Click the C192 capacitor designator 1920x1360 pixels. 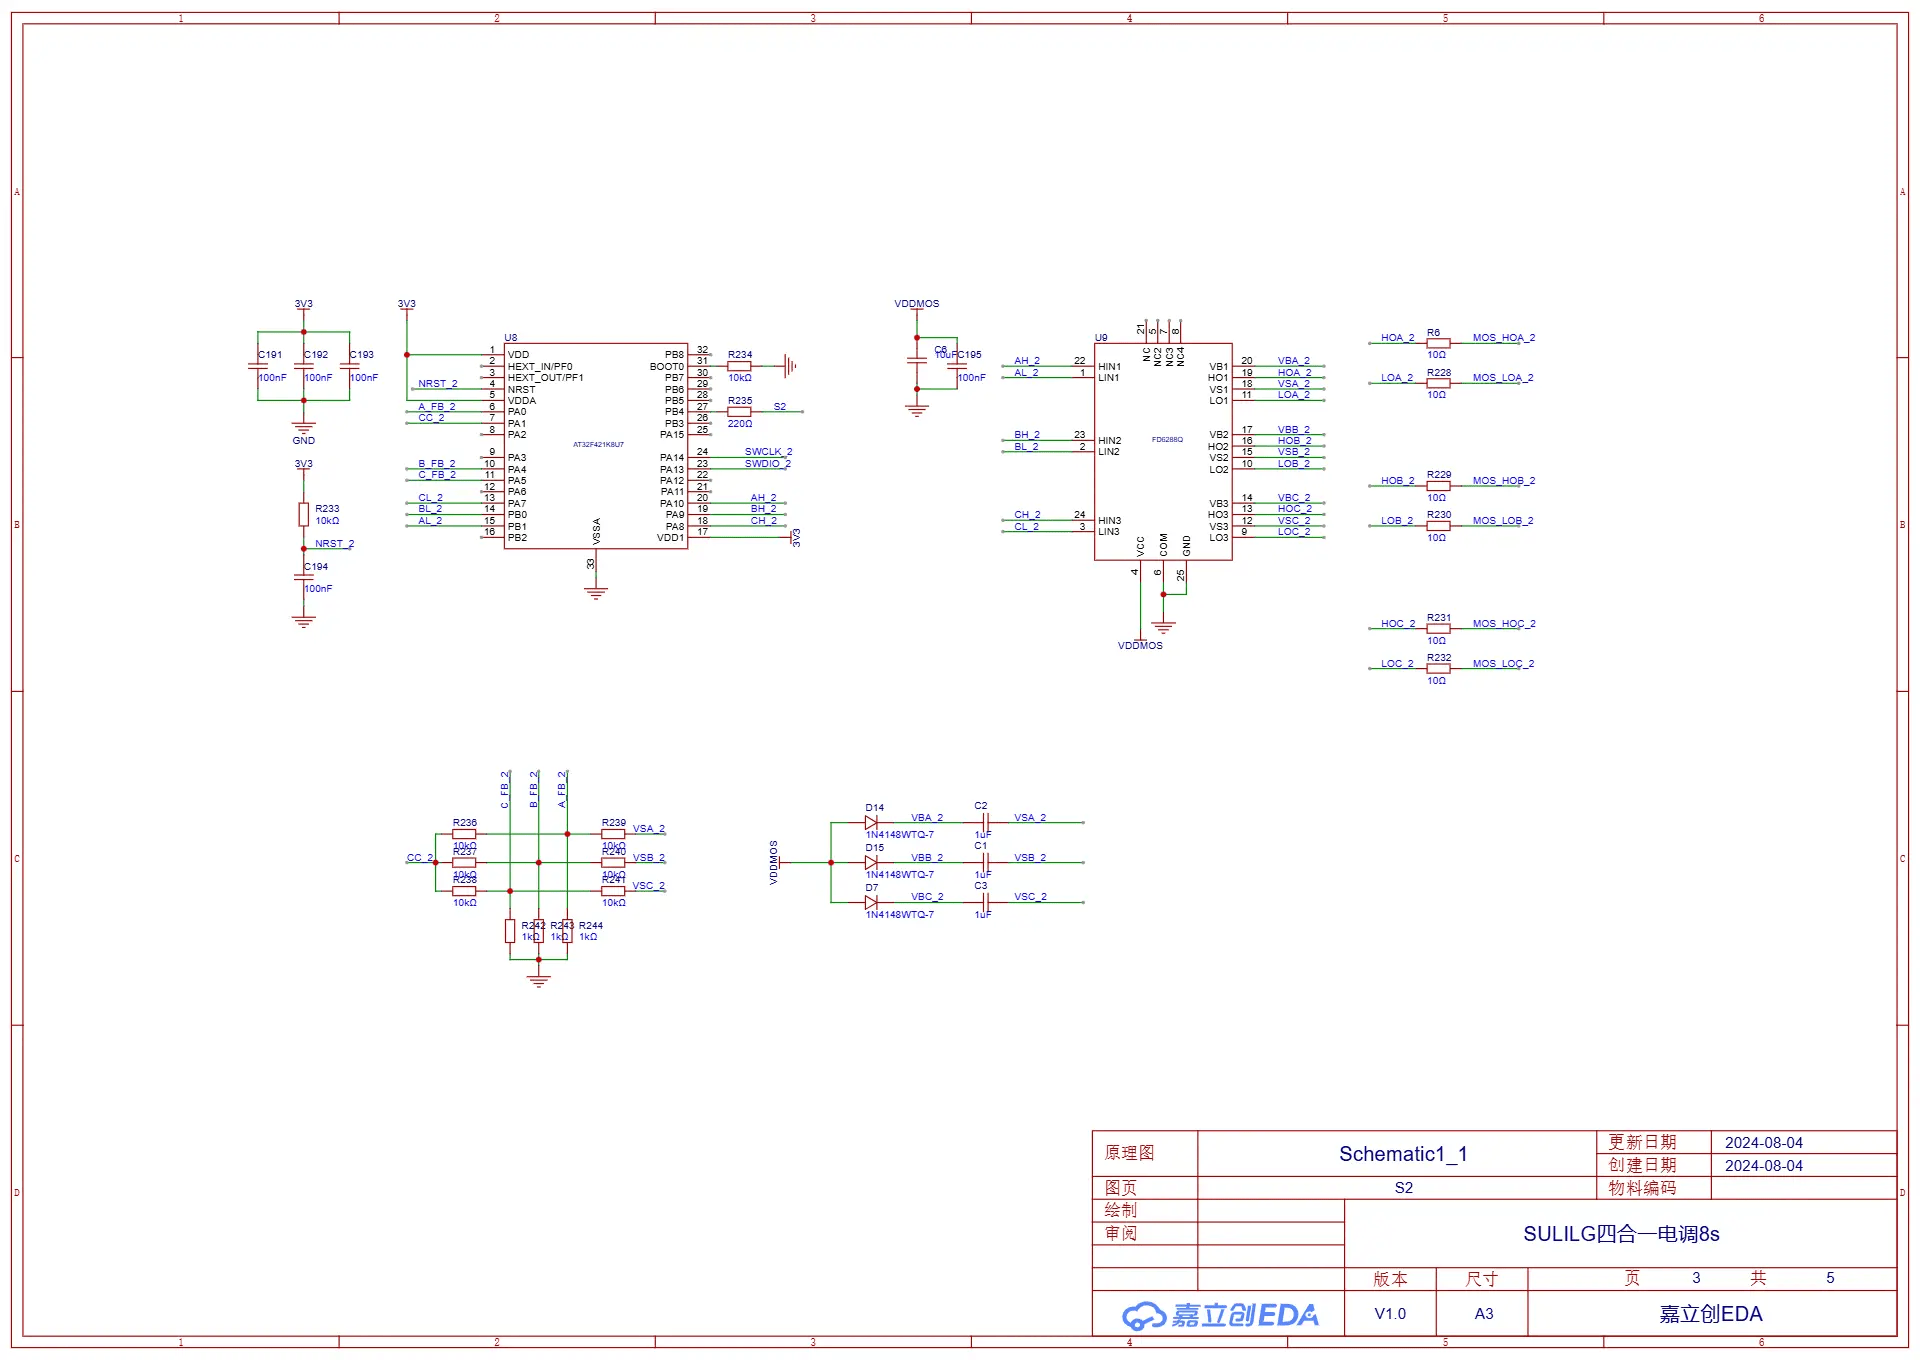click(316, 355)
